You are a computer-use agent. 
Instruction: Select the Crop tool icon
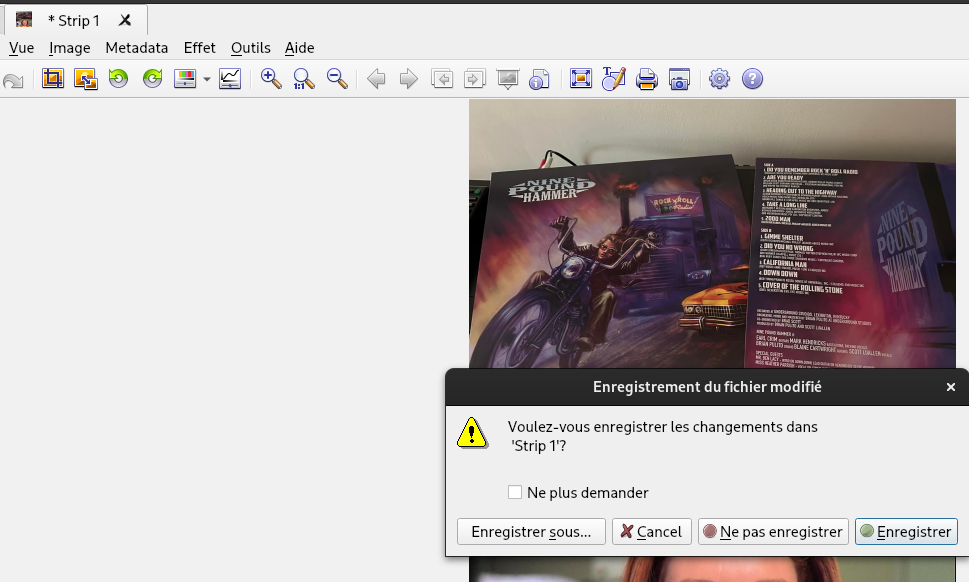pos(53,78)
